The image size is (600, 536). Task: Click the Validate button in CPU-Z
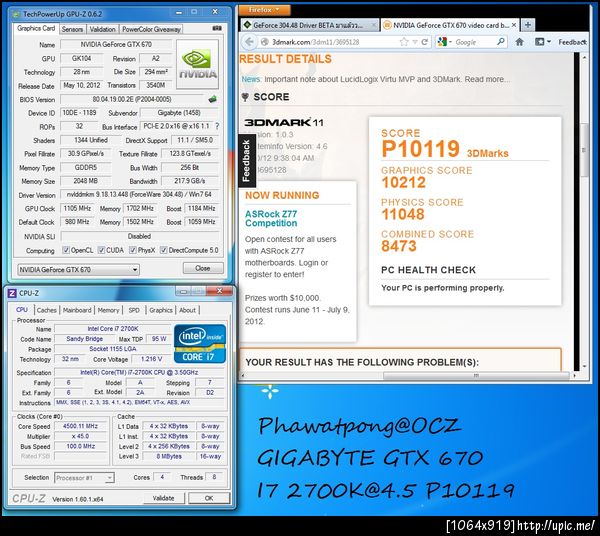(163, 498)
